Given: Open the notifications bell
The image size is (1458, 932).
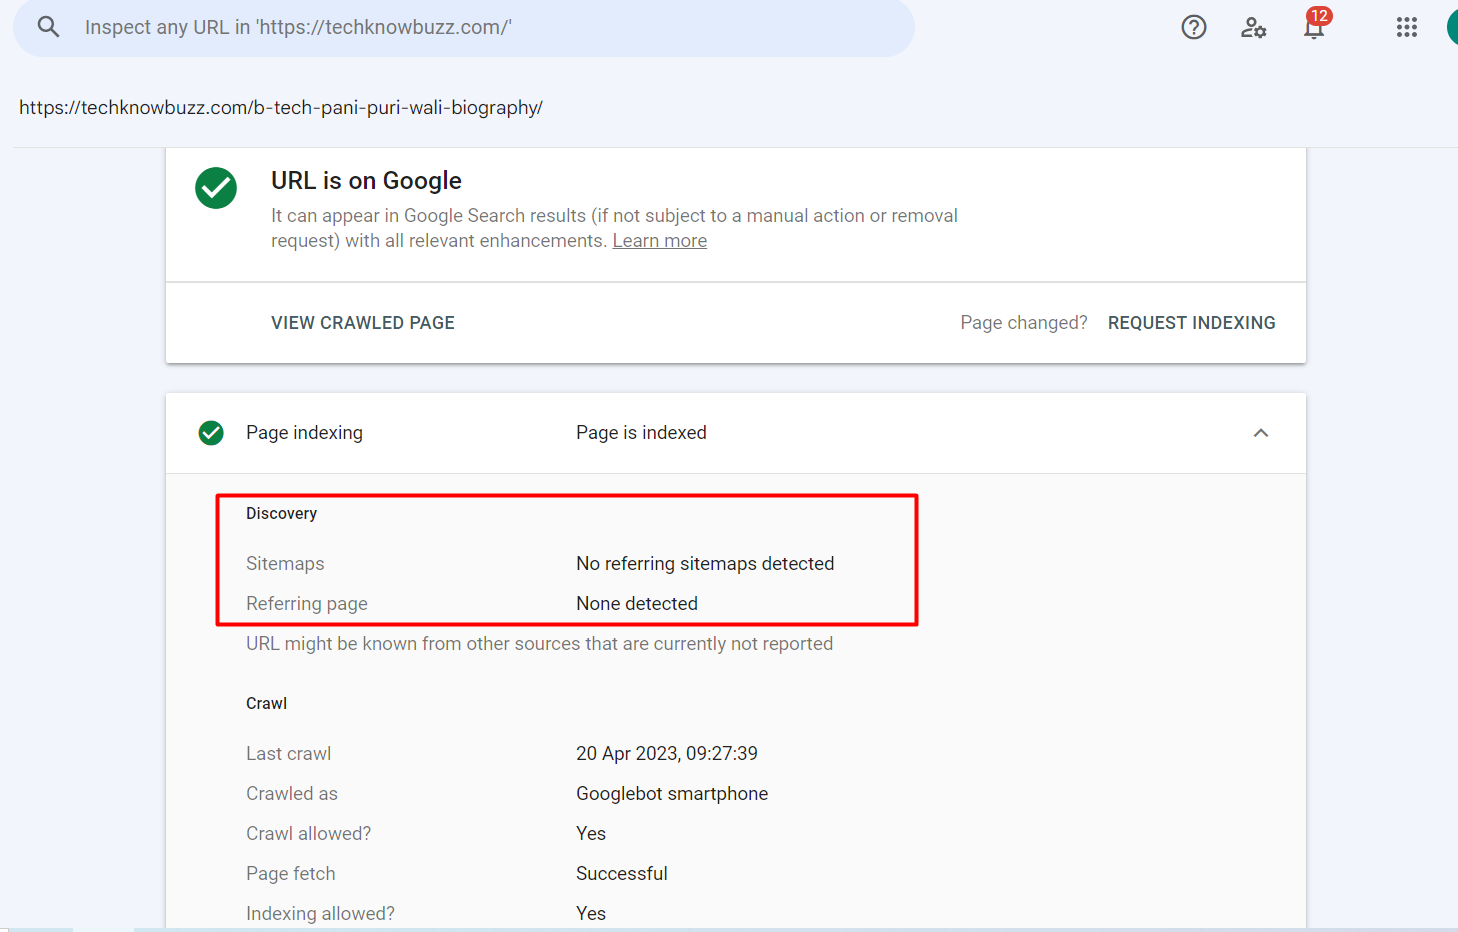Looking at the screenshot, I should point(1313,30).
